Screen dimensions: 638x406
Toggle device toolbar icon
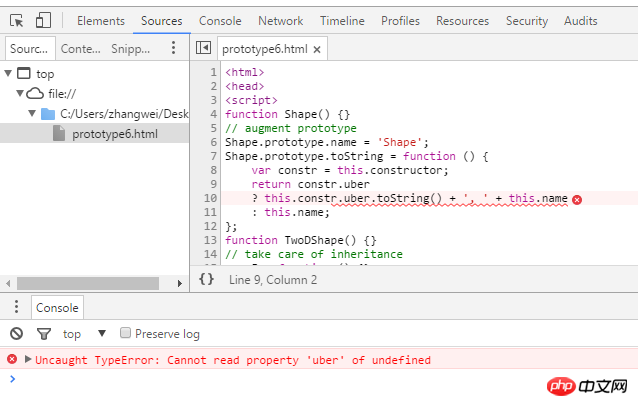[x=43, y=20]
